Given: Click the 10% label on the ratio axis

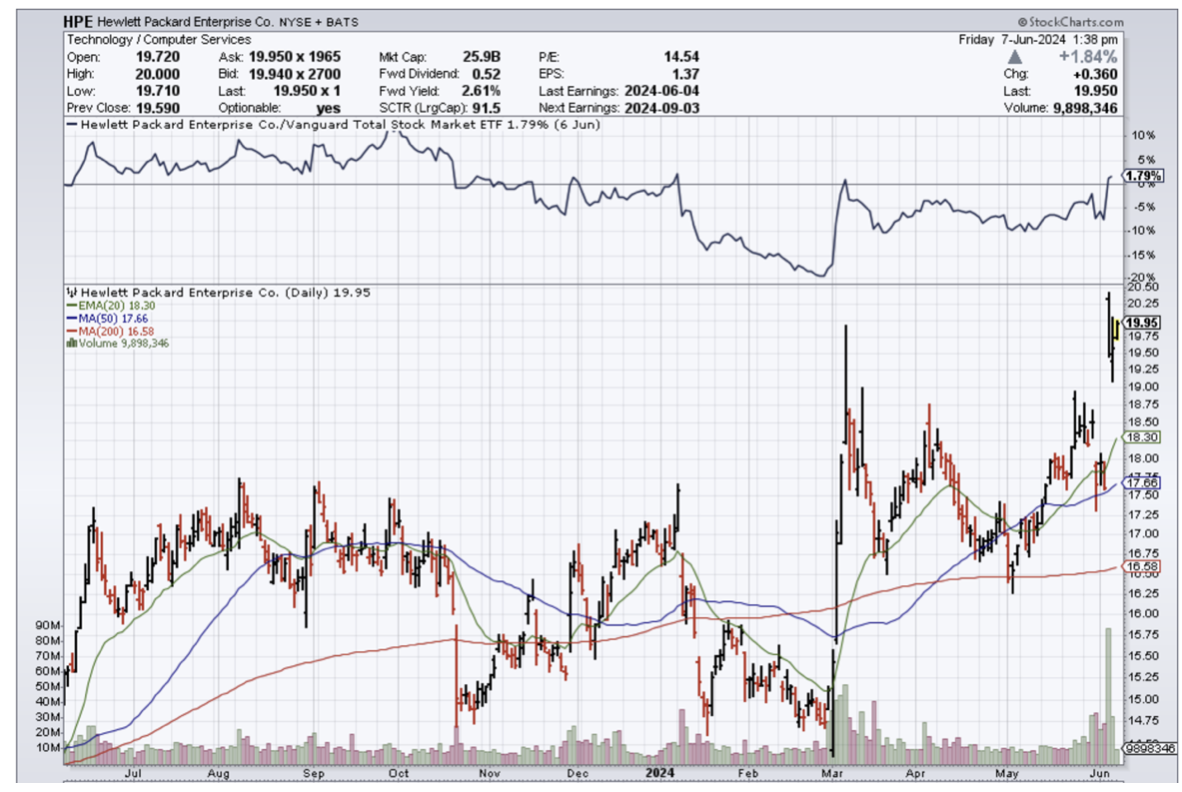Looking at the screenshot, I should click(x=1143, y=136).
